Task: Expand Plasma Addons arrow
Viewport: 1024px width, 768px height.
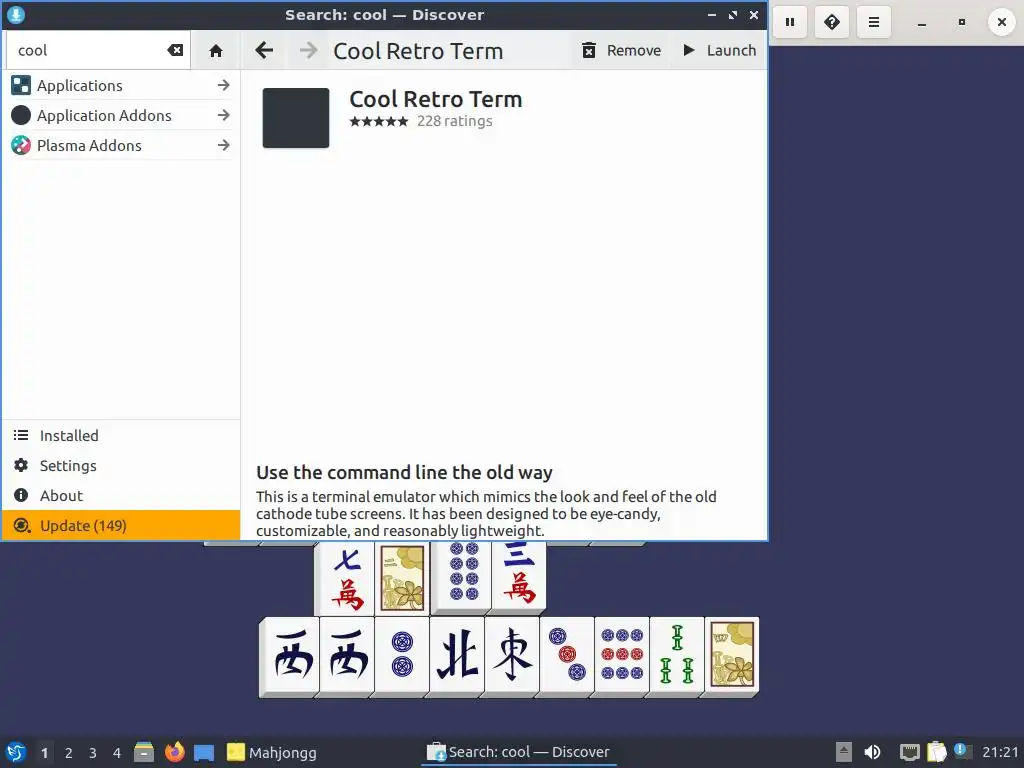Action: (223, 146)
